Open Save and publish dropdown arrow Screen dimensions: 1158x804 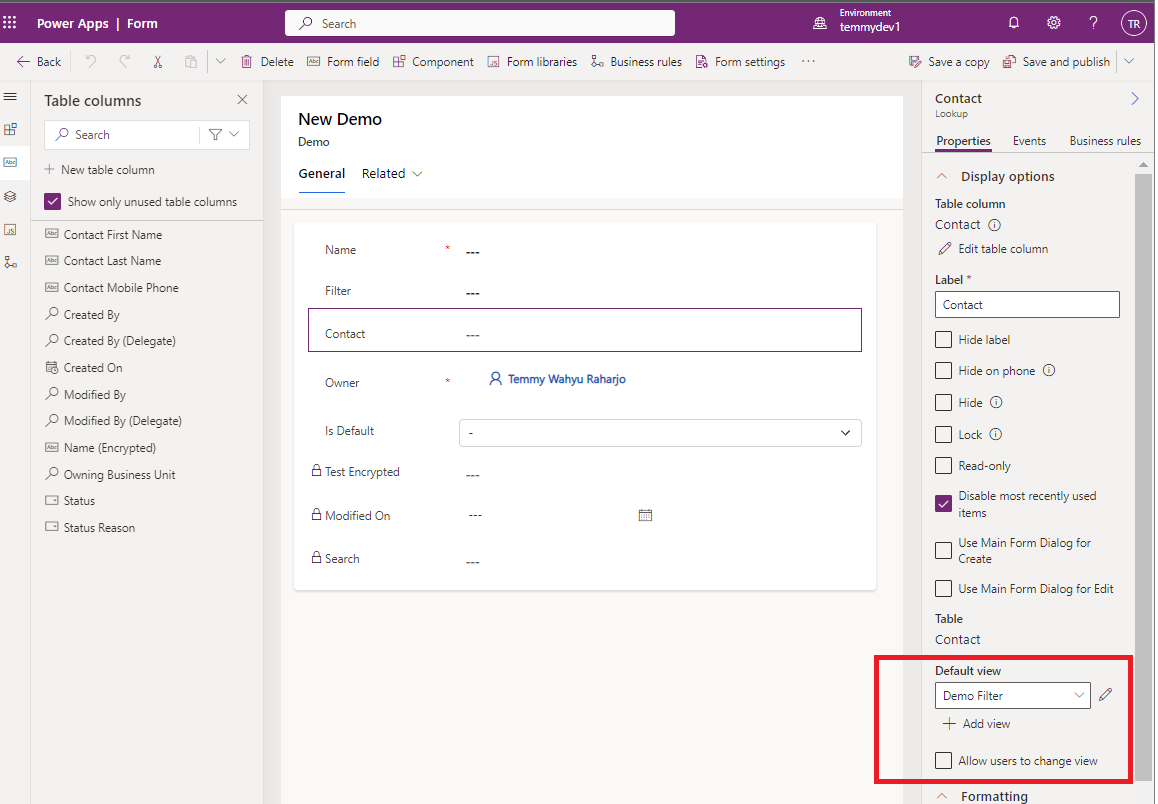coord(1129,61)
